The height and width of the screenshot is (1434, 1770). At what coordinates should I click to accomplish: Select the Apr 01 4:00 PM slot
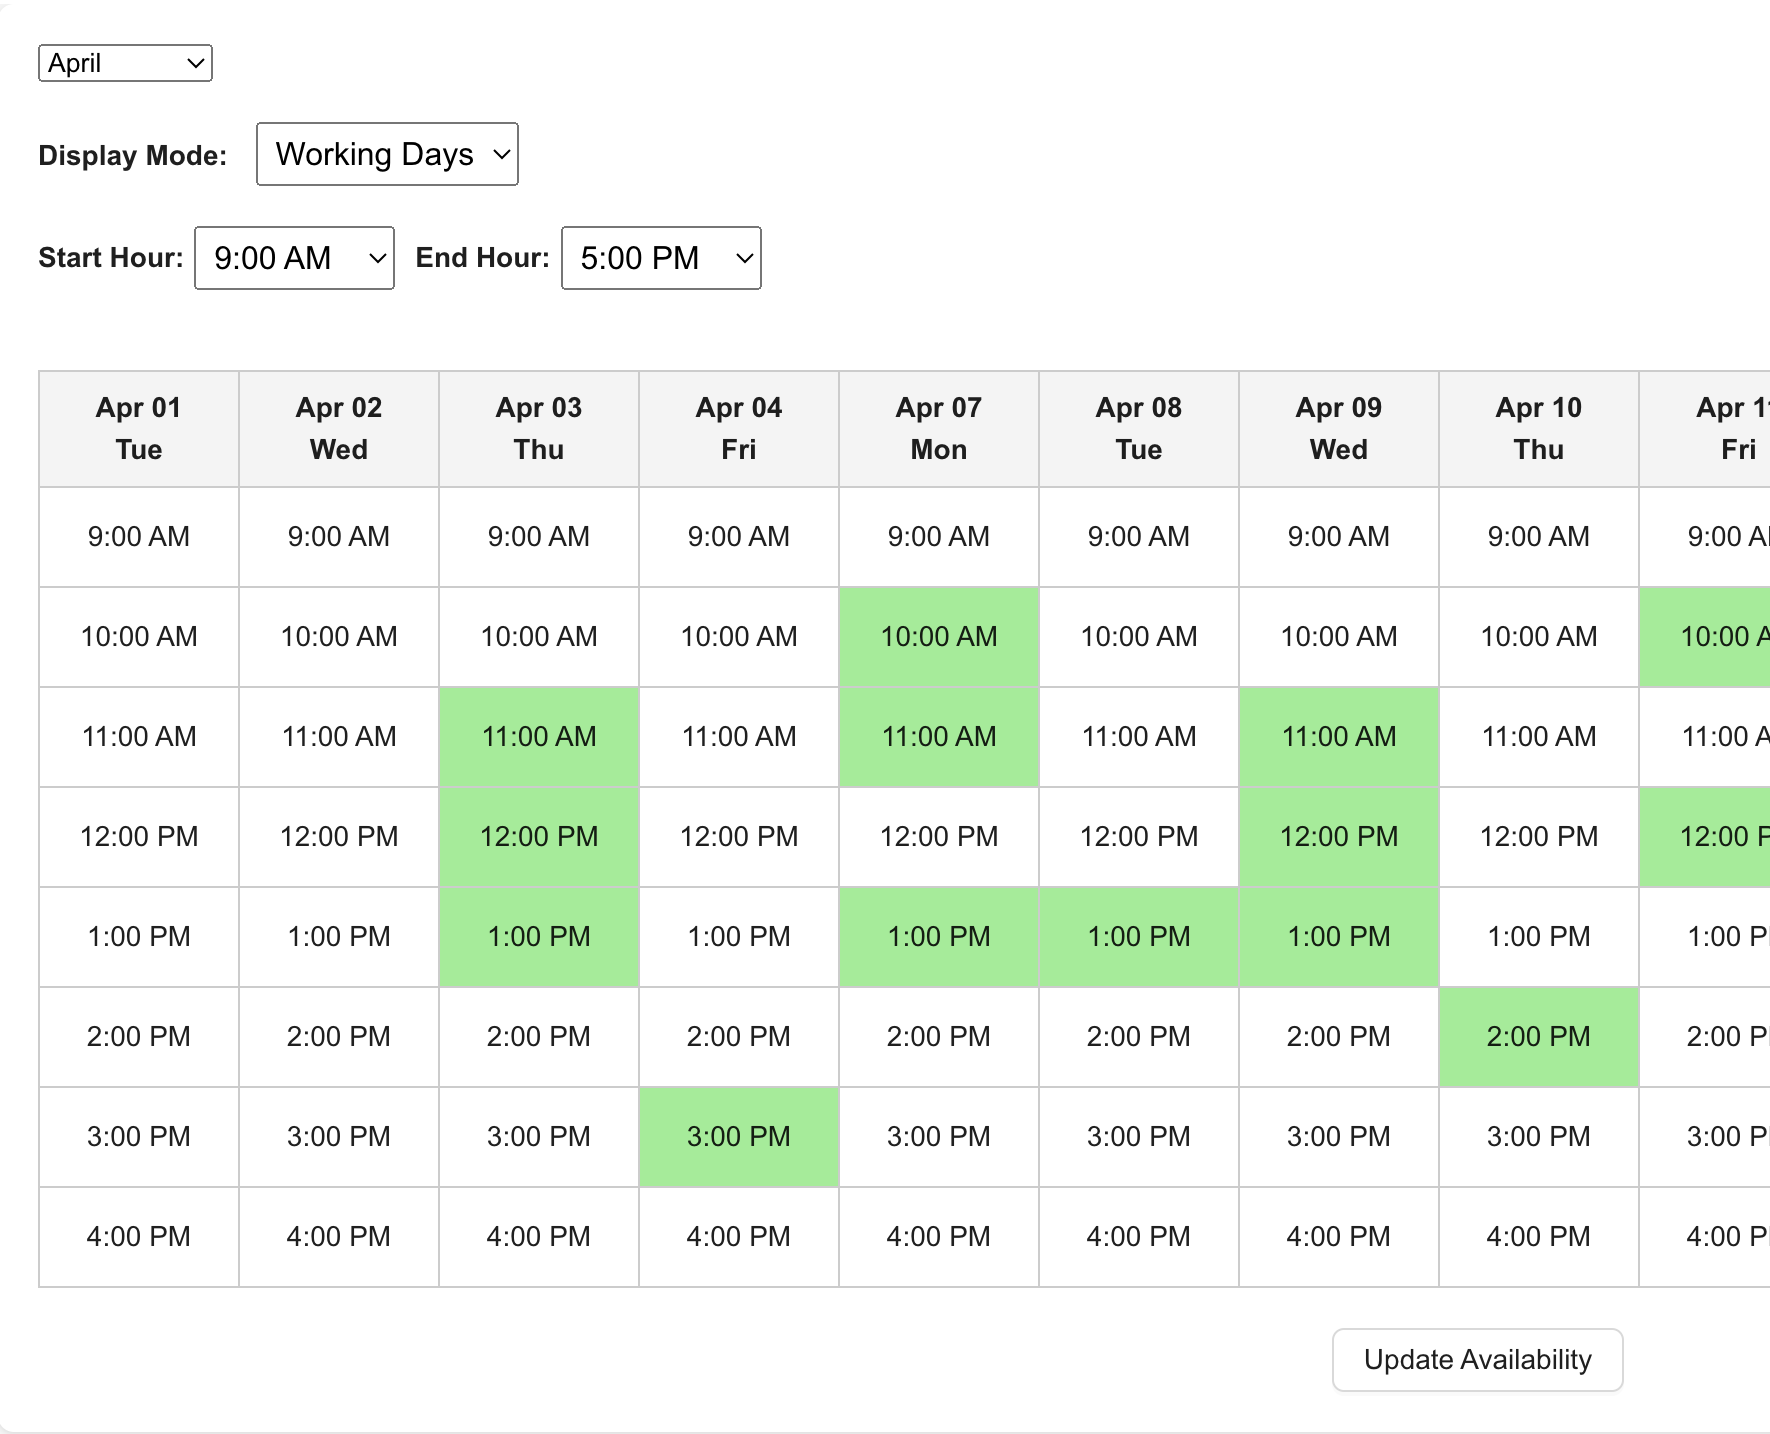pyautogui.click(x=139, y=1237)
